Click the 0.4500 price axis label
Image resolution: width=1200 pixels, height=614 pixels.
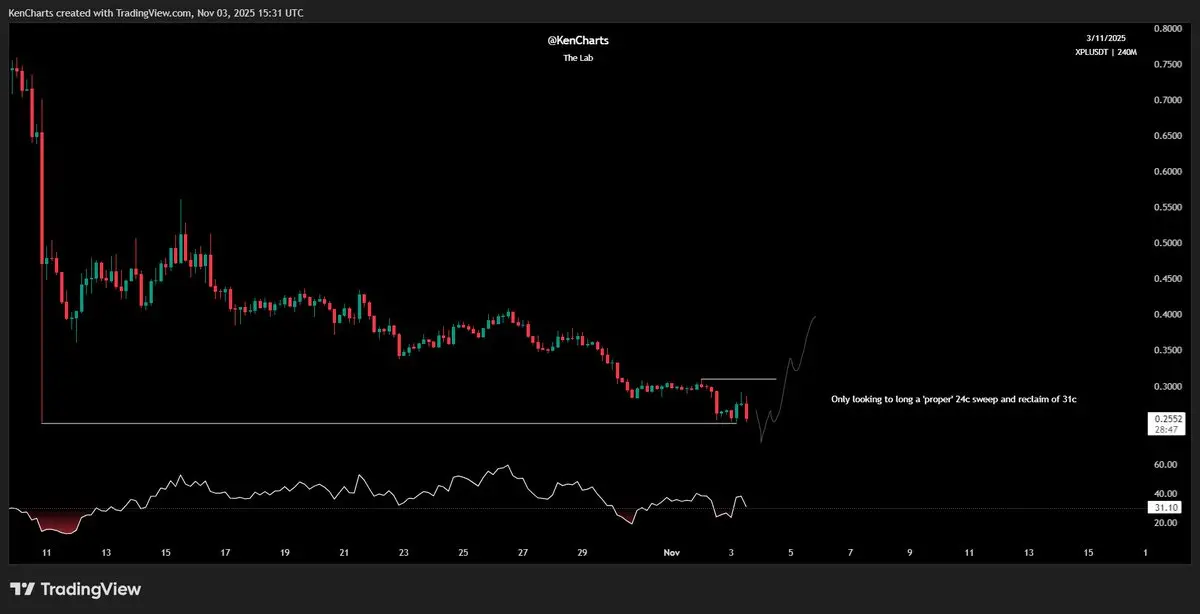pos(1168,279)
